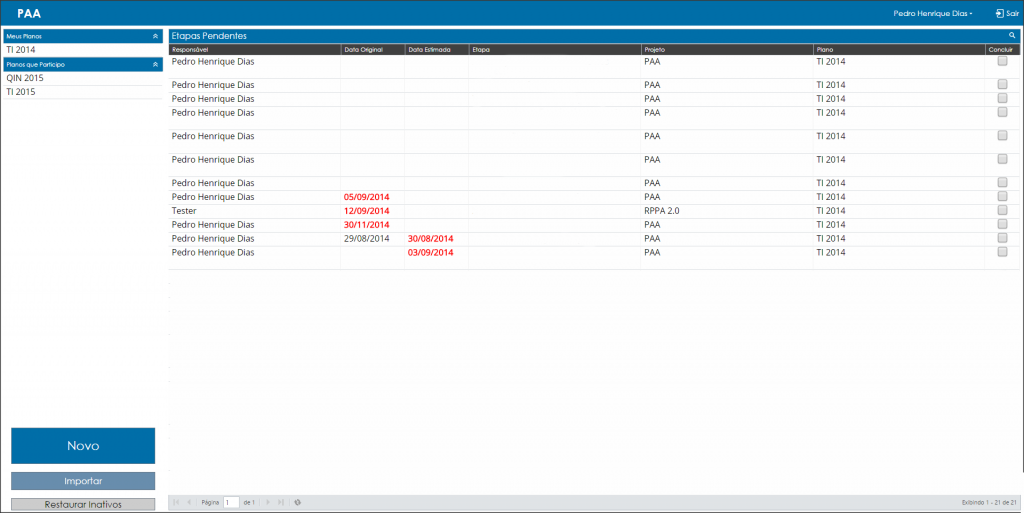Go to next page in pagination bar

pyautogui.click(x=268, y=503)
